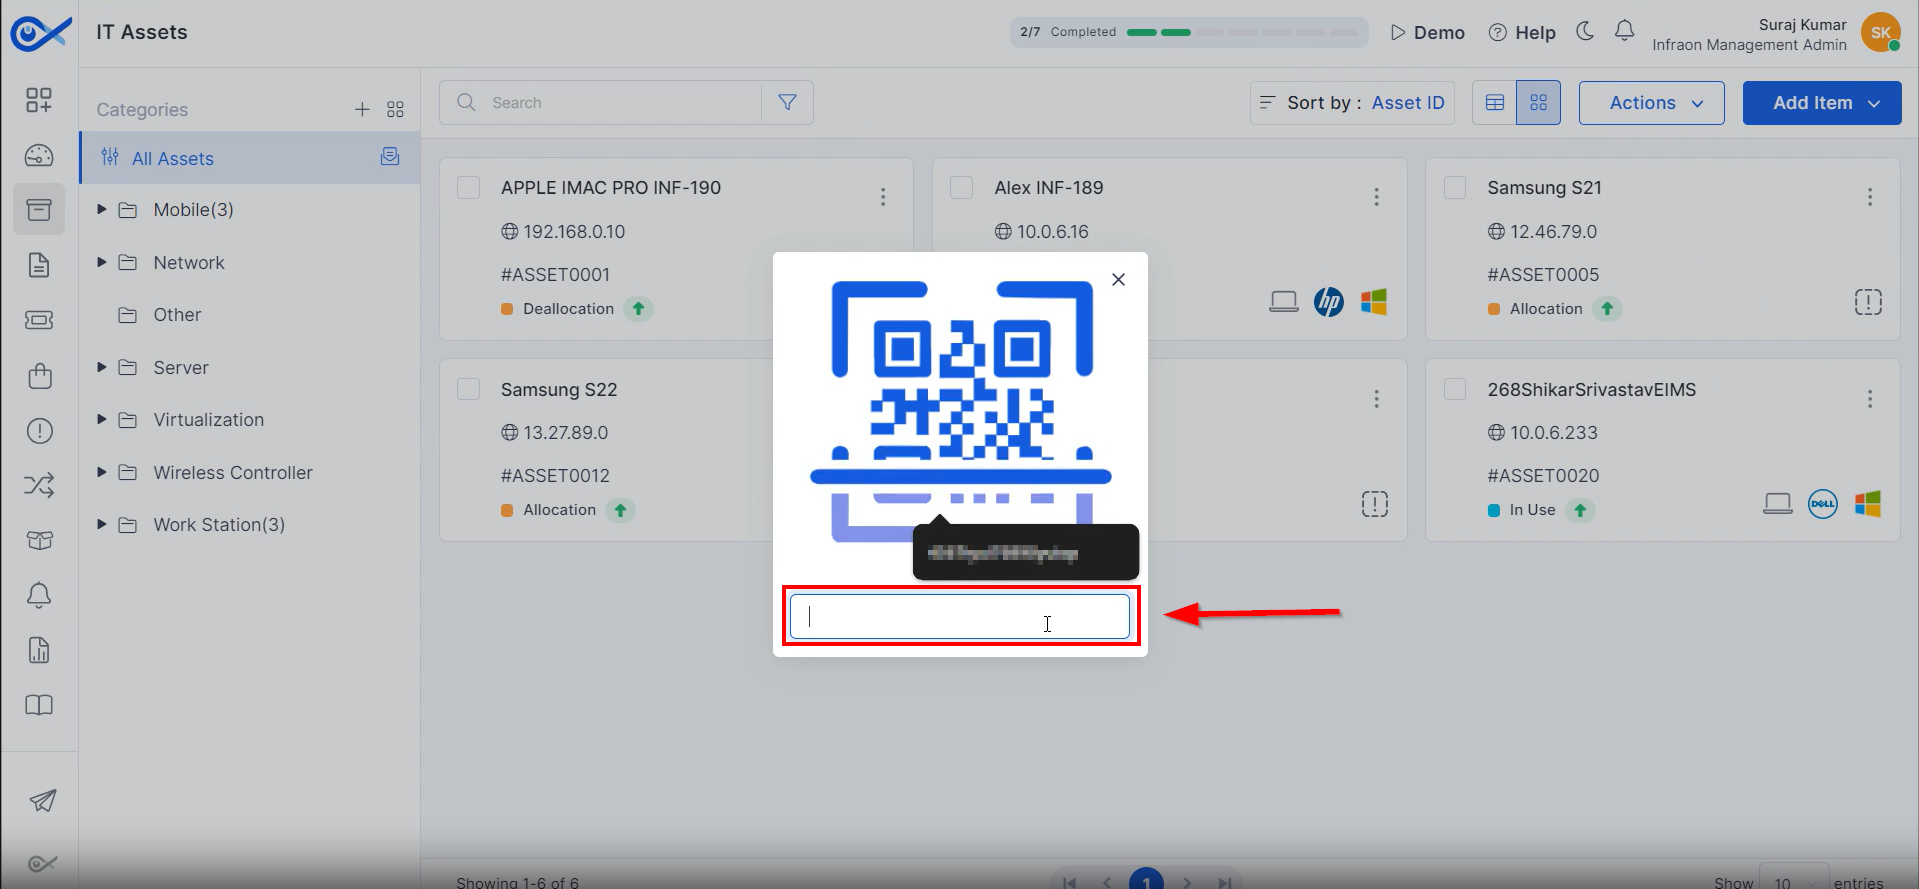Select the APPLE IMAC PRO INF-190 checkbox
Screen dimensions: 1919x889
click(x=468, y=188)
